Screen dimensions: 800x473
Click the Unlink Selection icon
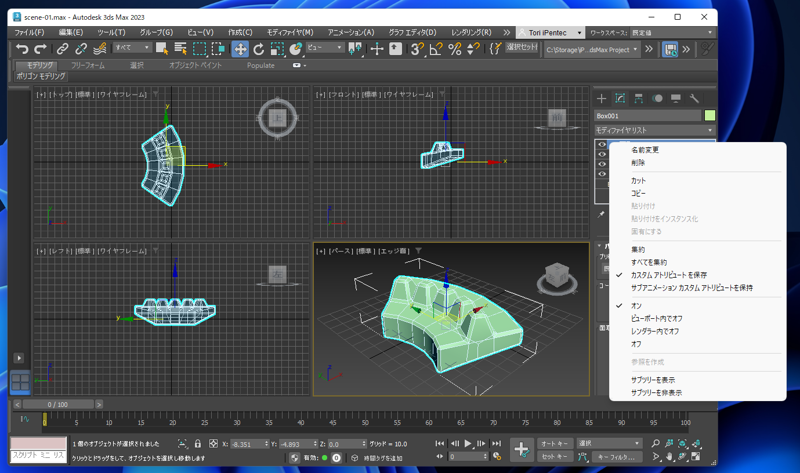81,49
